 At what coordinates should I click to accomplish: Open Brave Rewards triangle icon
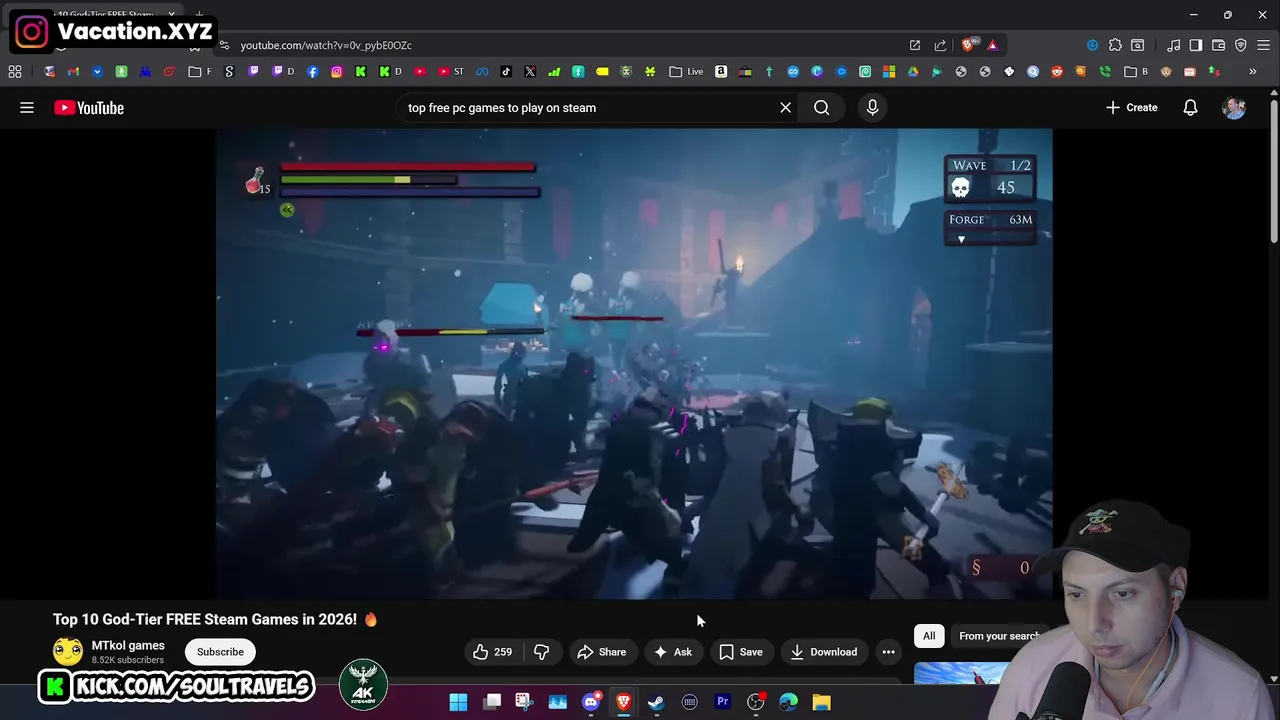tap(992, 45)
